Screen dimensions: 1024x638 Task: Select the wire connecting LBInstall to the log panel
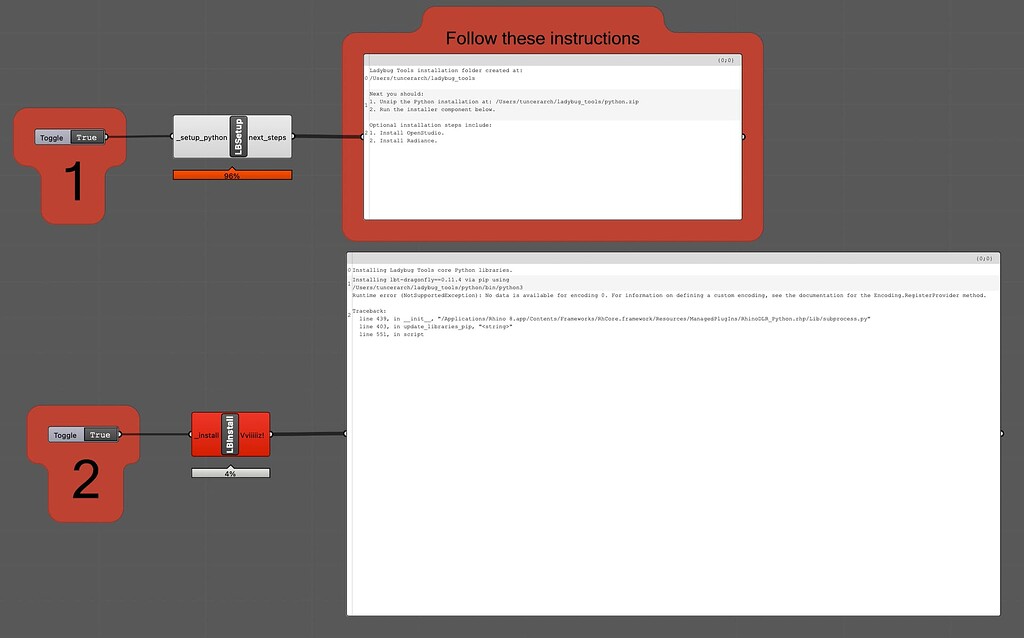(x=310, y=434)
